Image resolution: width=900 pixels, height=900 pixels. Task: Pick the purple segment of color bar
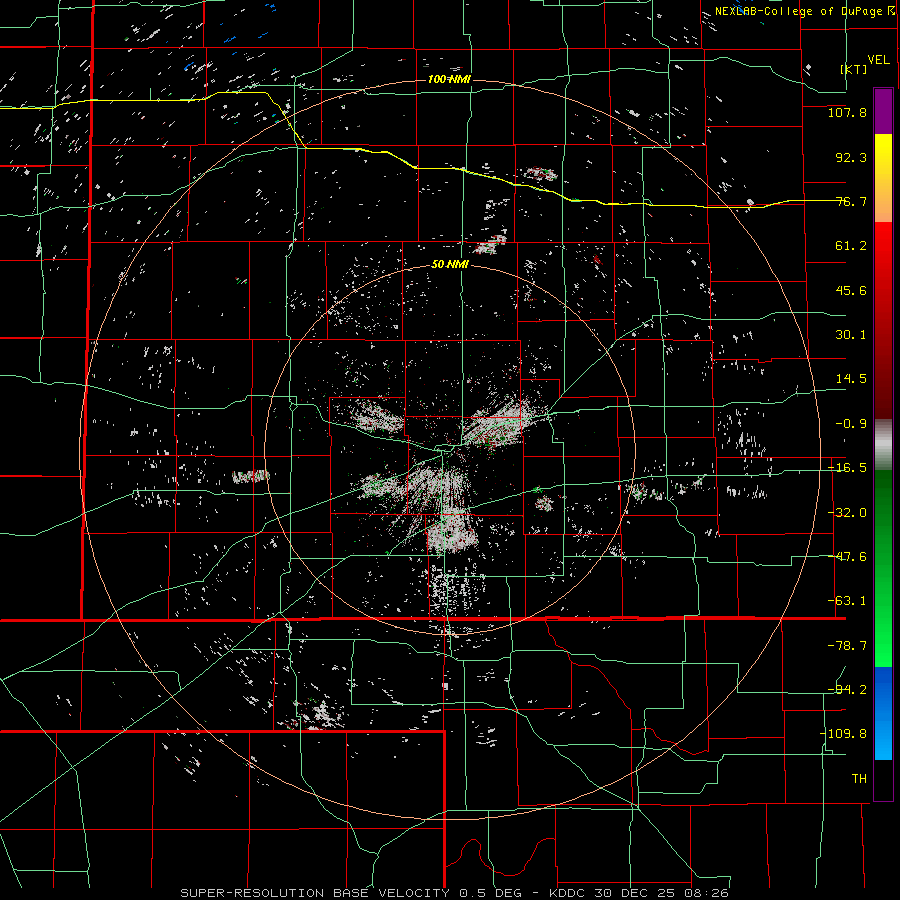[x=883, y=112]
